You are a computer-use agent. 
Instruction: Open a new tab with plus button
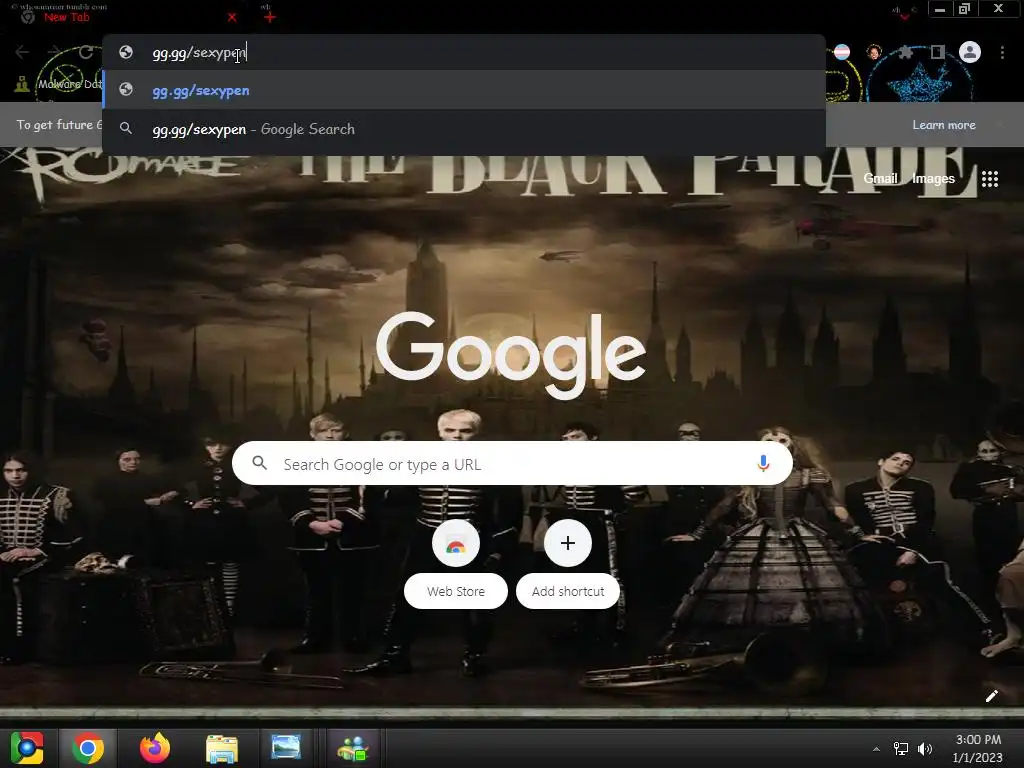270,18
